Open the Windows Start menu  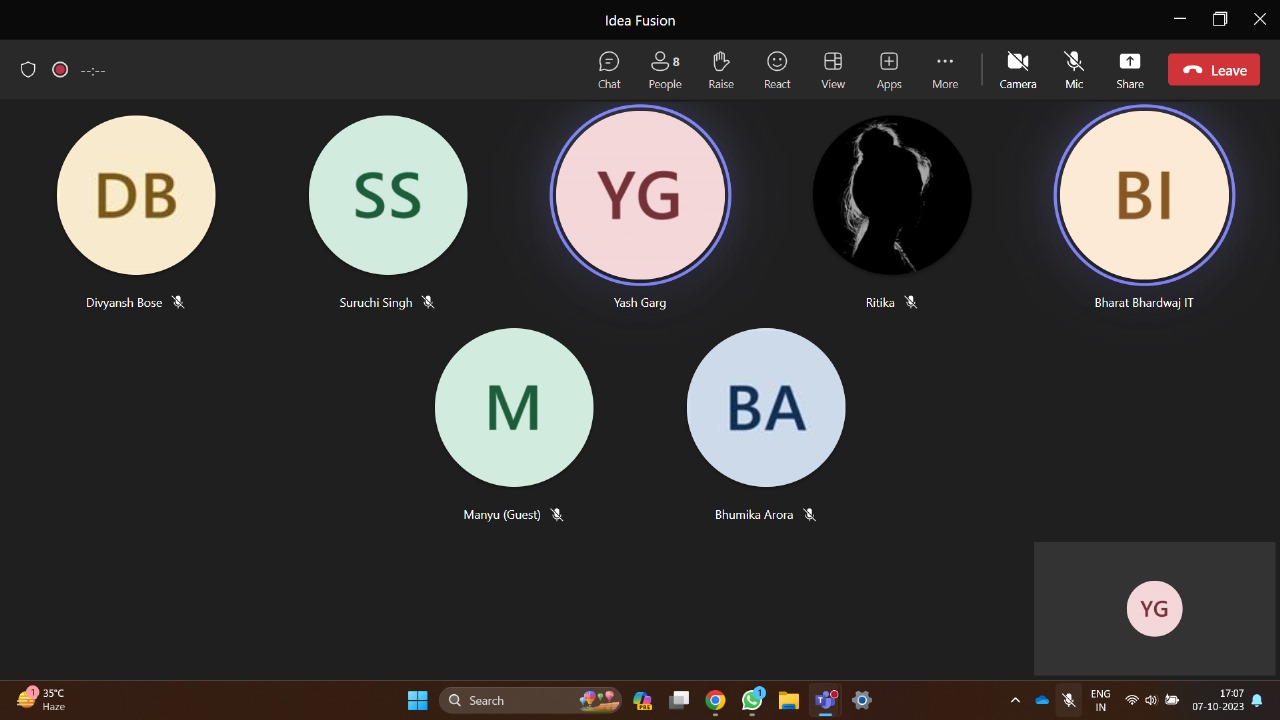pyautogui.click(x=418, y=700)
